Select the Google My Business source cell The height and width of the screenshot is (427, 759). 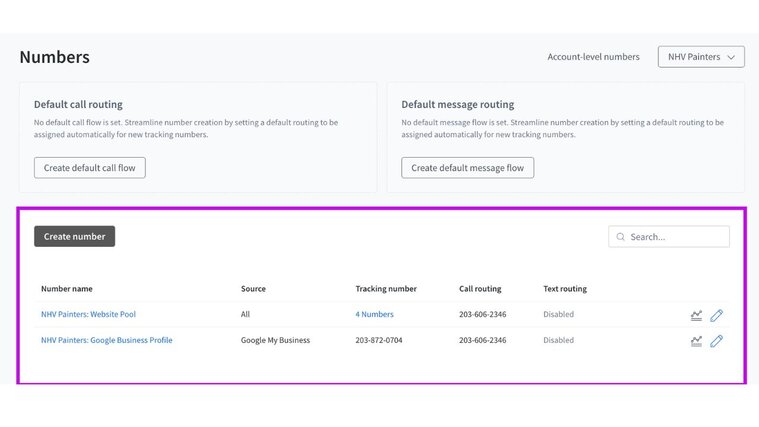(275, 340)
